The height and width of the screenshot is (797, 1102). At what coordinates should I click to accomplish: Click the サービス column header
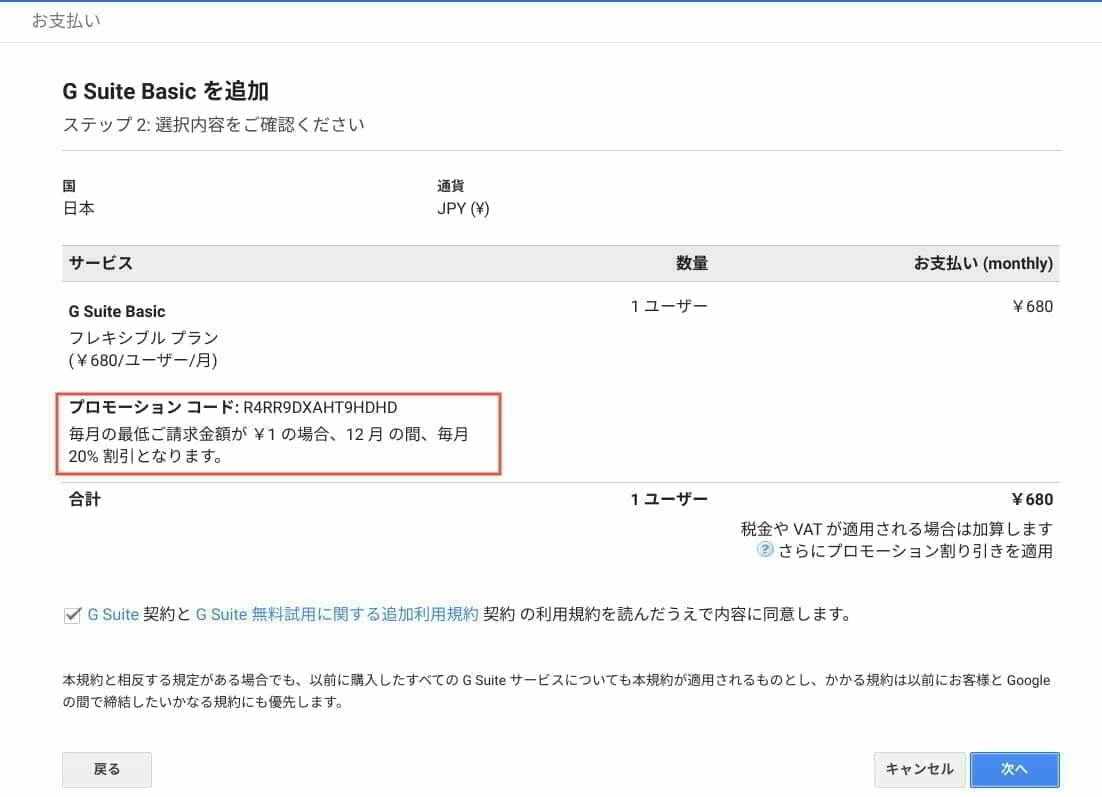[x=101, y=264]
